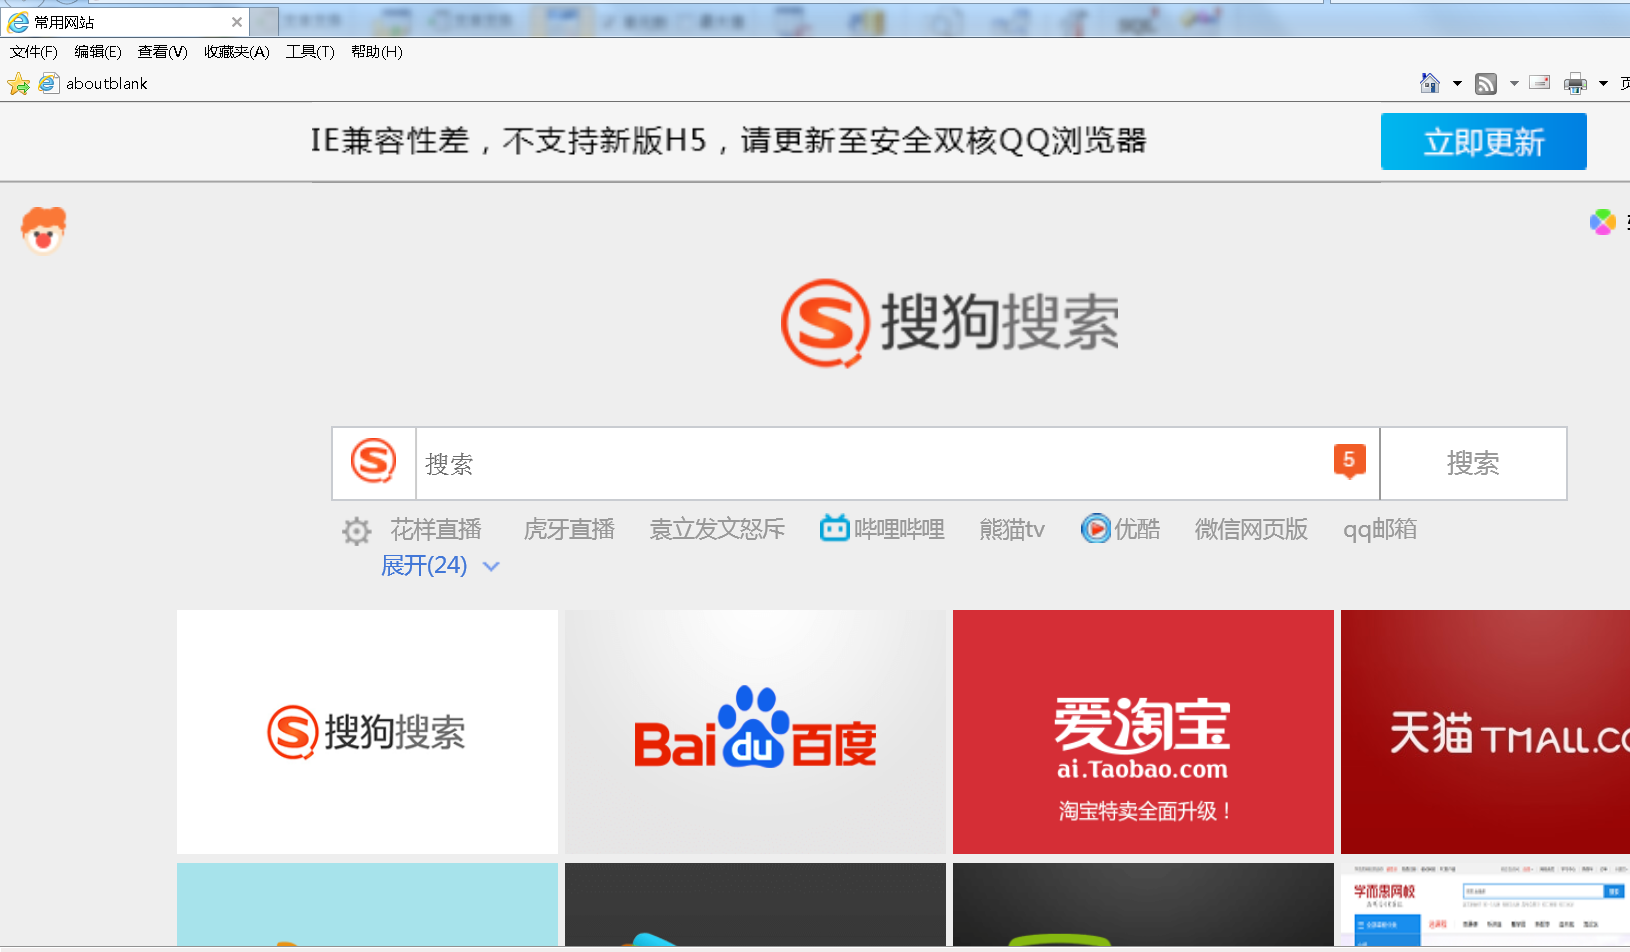This screenshot has width=1630, height=952.
Task: Open the 优酷 link
Action: (x=1138, y=529)
